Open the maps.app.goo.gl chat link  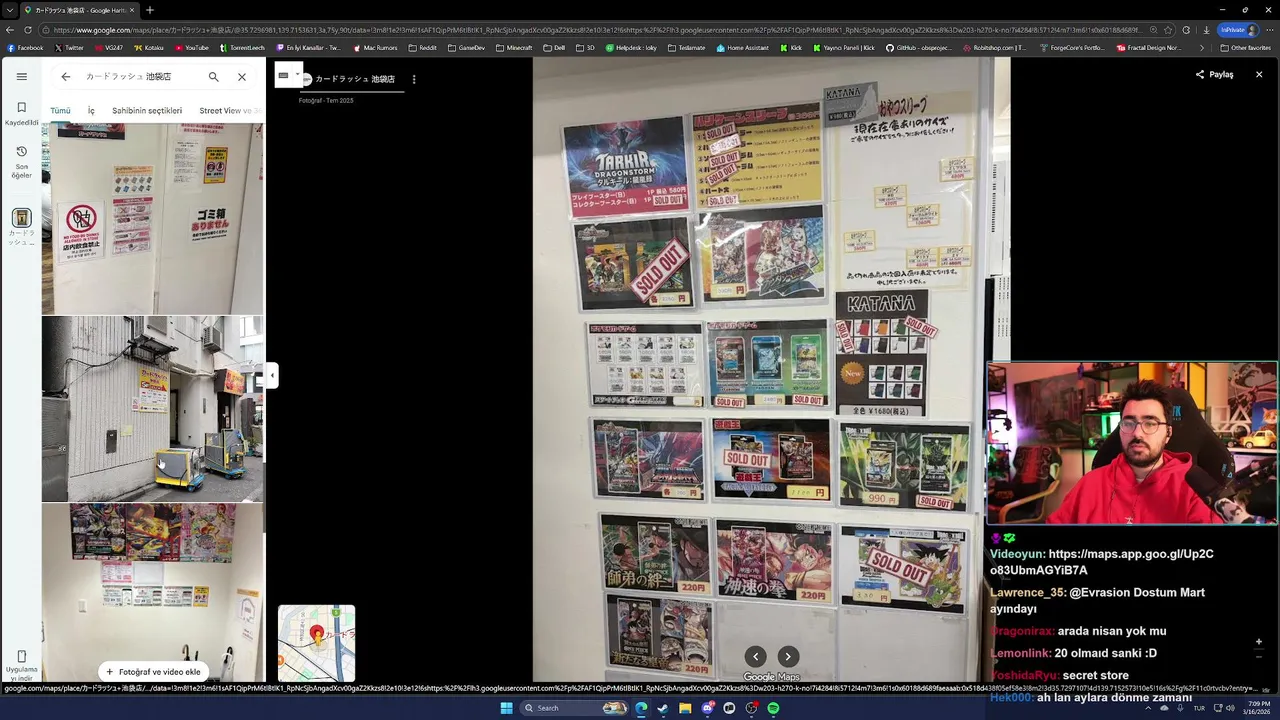[x=1102, y=562]
